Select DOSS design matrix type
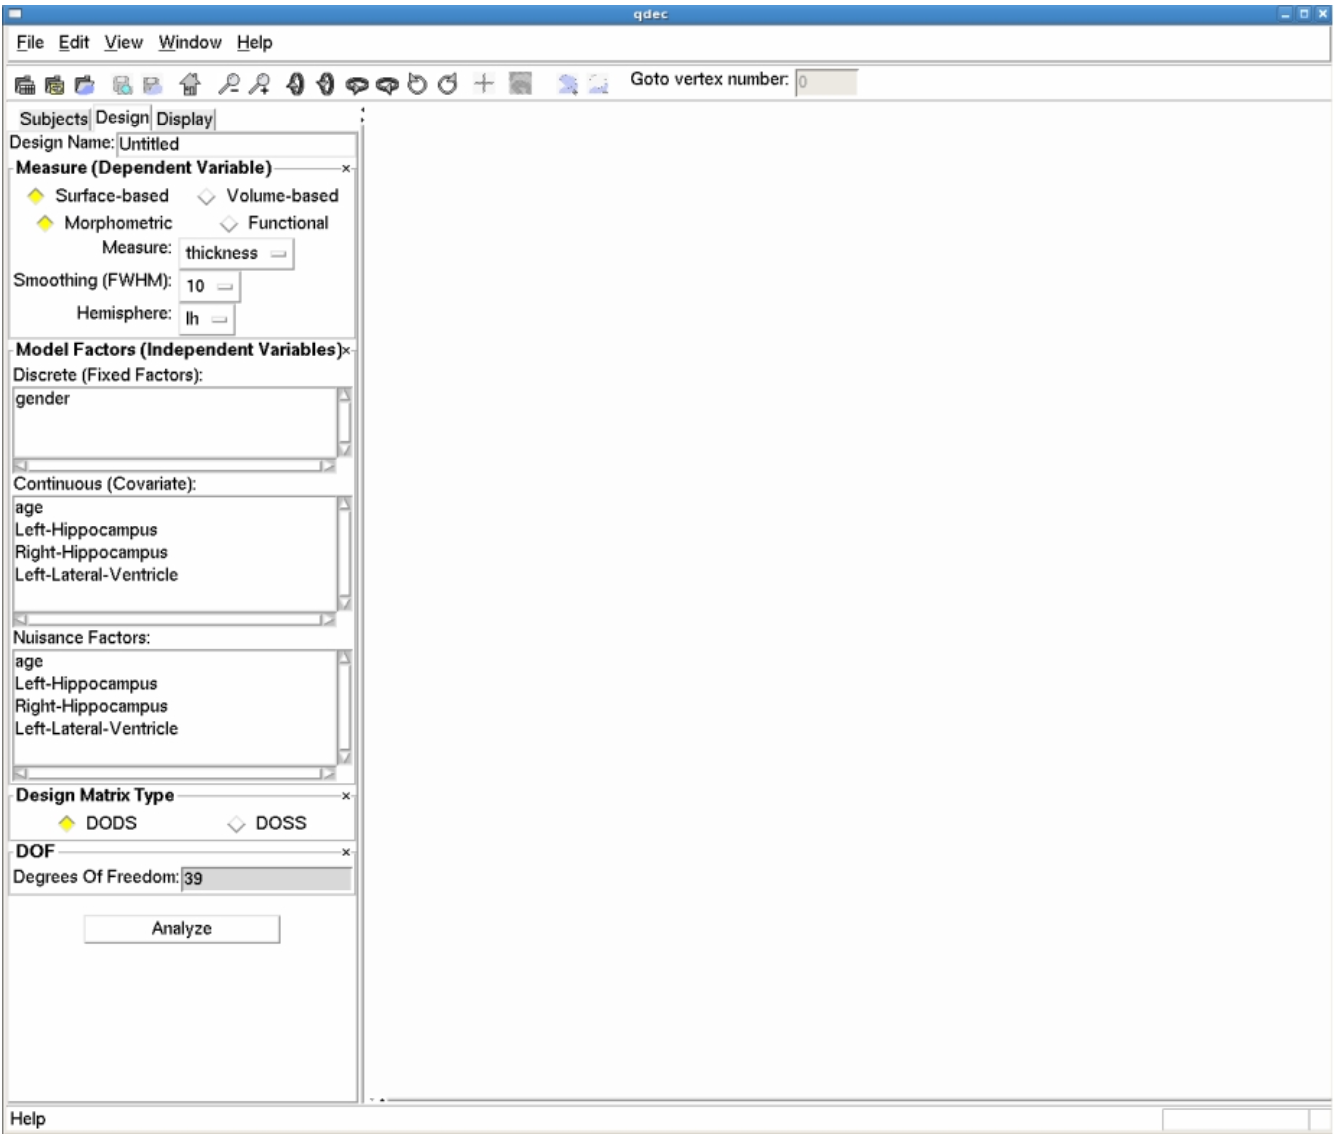1338x1142 pixels. pos(267,823)
